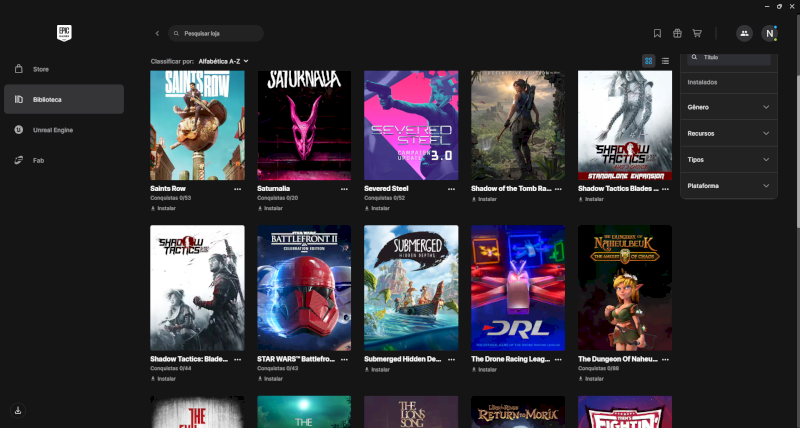Viewport: 800px width, 428px height.
Task: Open the downloads icon at bottom left
Action: pos(18,410)
